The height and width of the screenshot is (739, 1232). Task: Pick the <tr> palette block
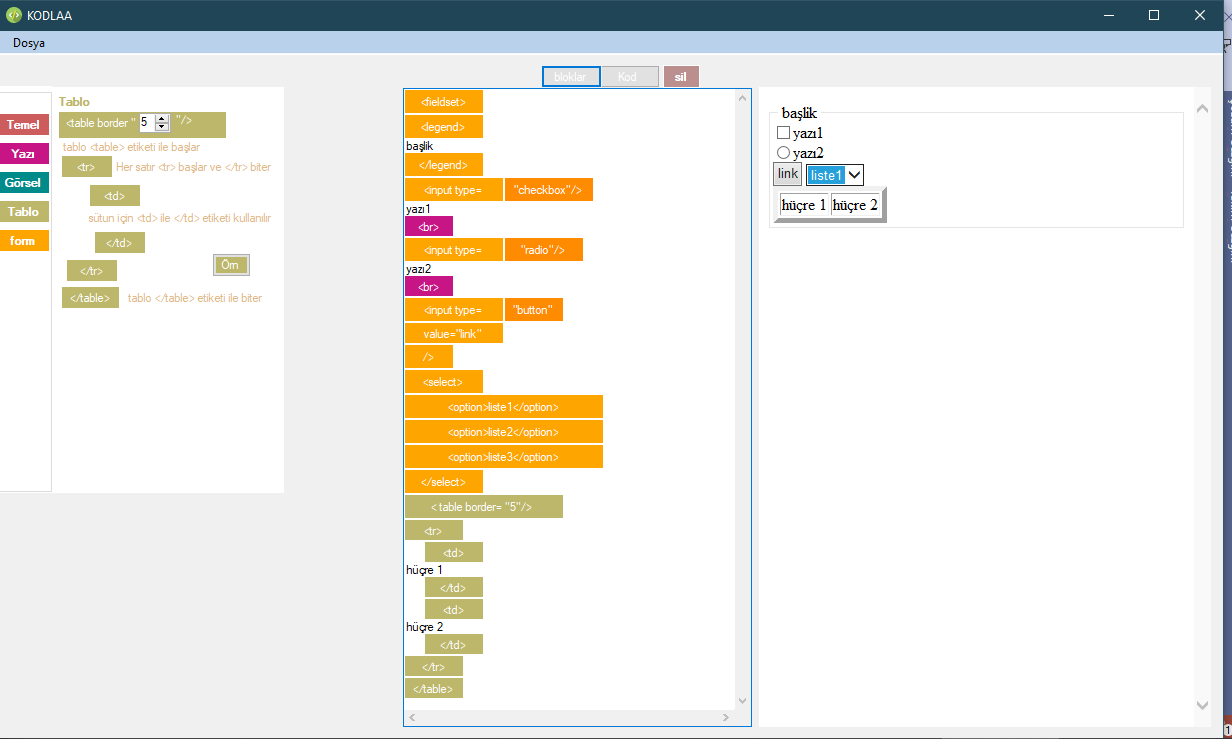pos(87,167)
